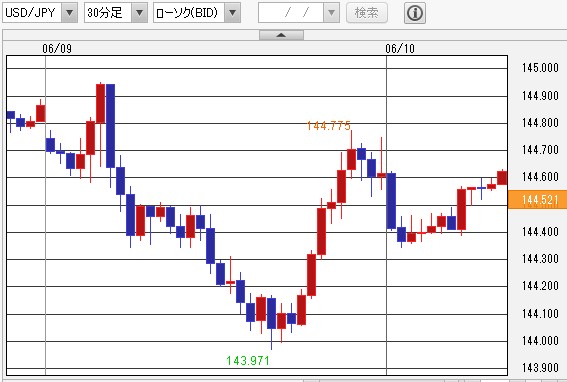Click the 検索 search button
The height and width of the screenshot is (382, 567).
point(367,13)
